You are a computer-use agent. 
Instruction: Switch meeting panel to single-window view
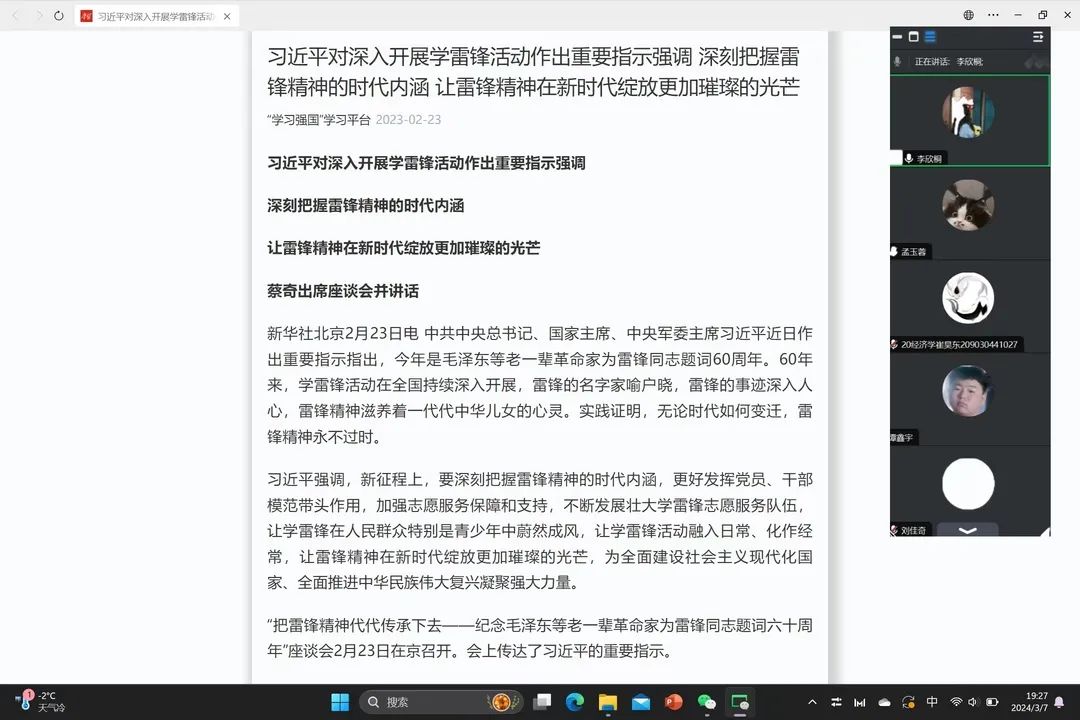pyautogui.click(x=913, y=37)
